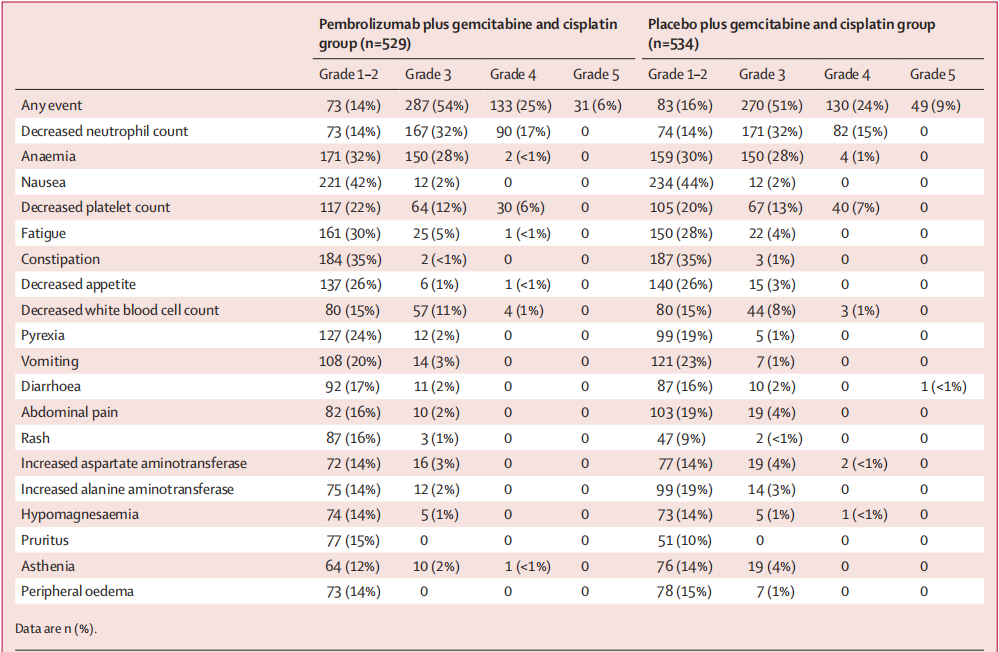
Task: Click the 'Fatigue' row label
Action: pyautogui.click(x=45, y=233)
